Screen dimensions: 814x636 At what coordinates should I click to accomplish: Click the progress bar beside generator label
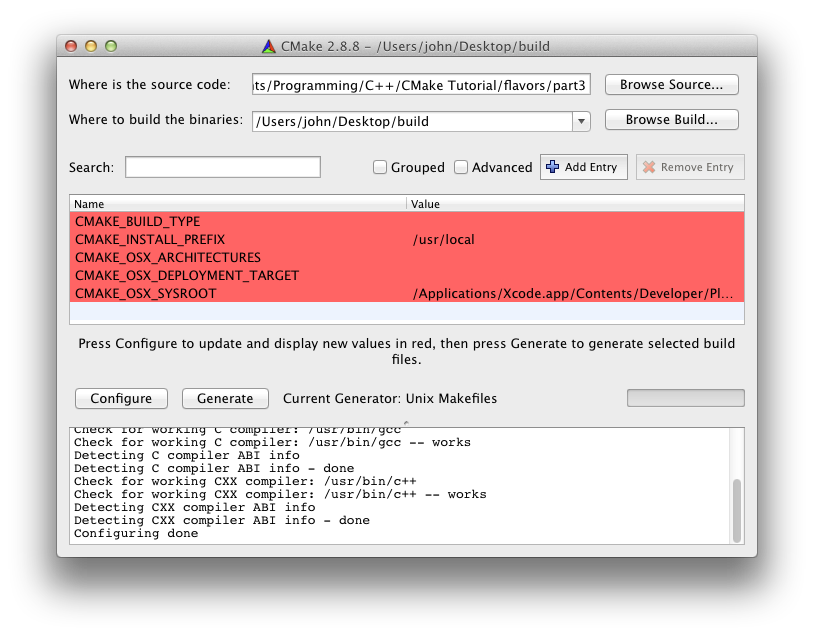tap(685, 398)
